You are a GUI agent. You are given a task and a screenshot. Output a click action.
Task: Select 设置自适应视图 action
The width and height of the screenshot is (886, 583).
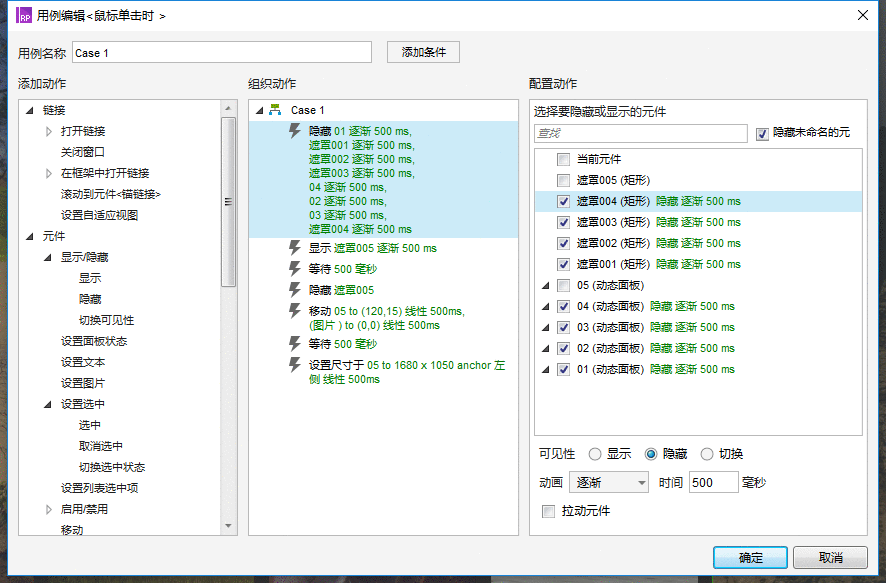pyautogui.click(x=99, y=215)
